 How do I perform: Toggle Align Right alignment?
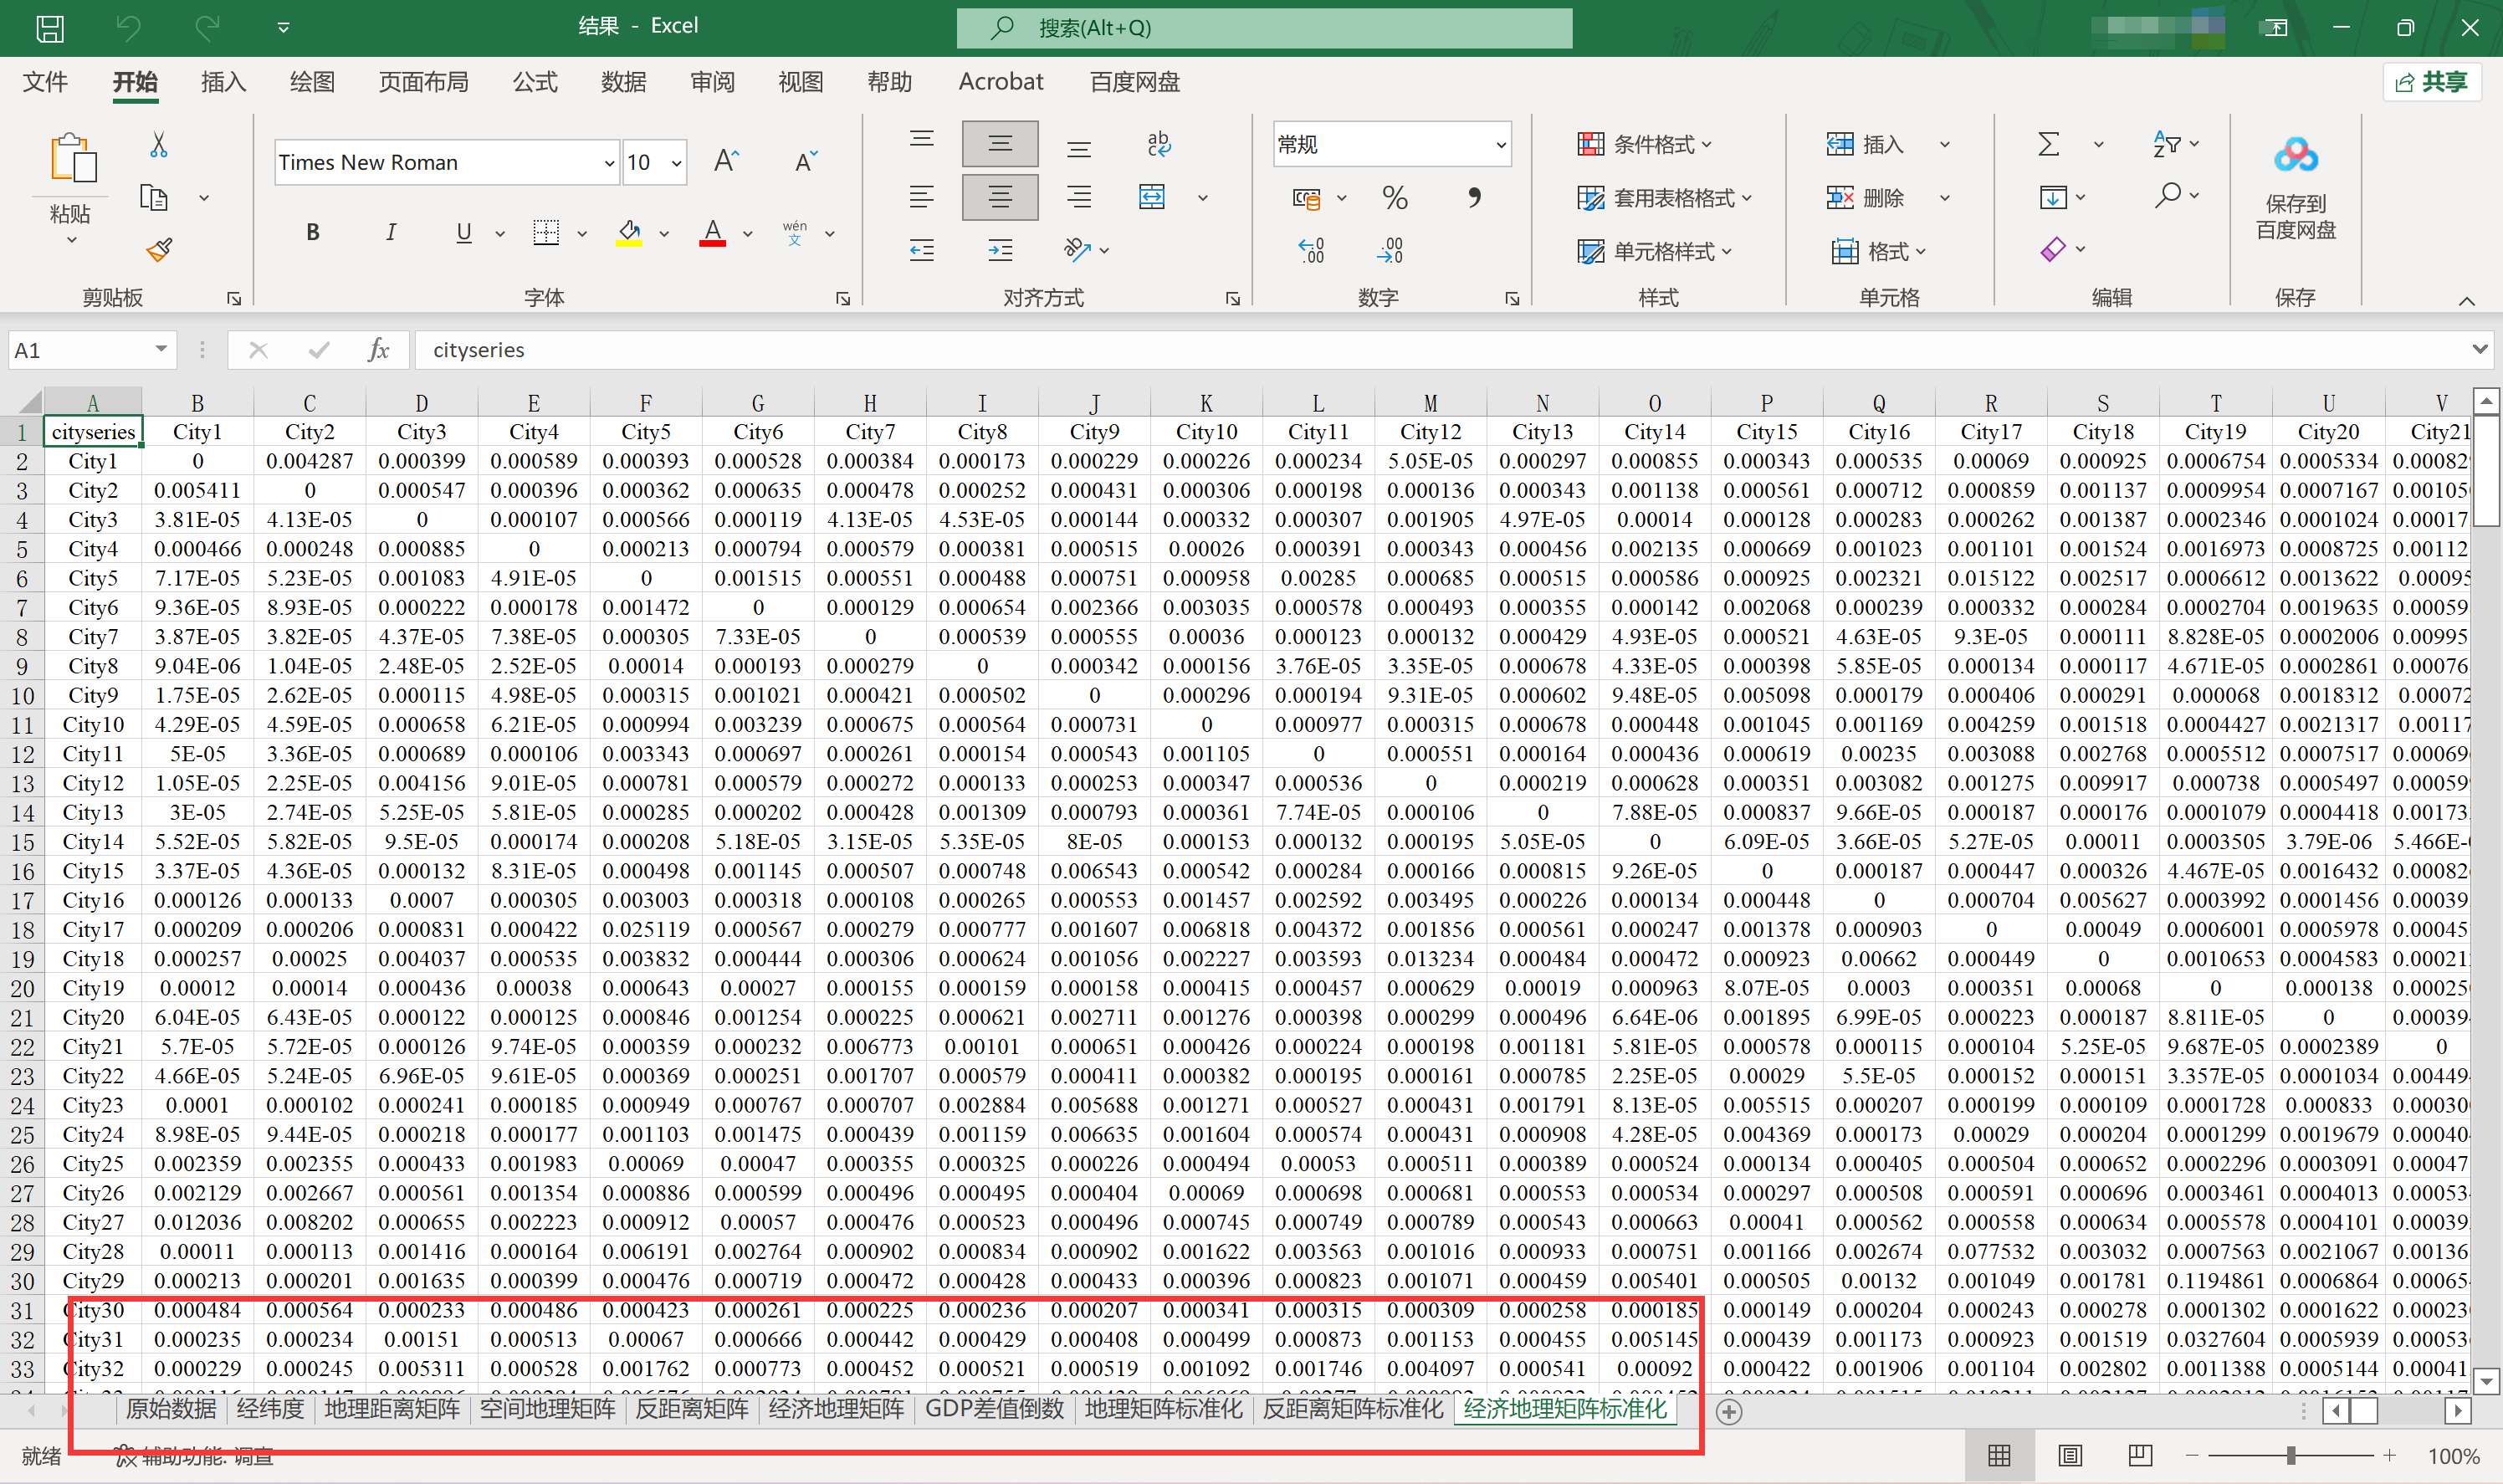pyautogui.click(x=1078, y=197)
